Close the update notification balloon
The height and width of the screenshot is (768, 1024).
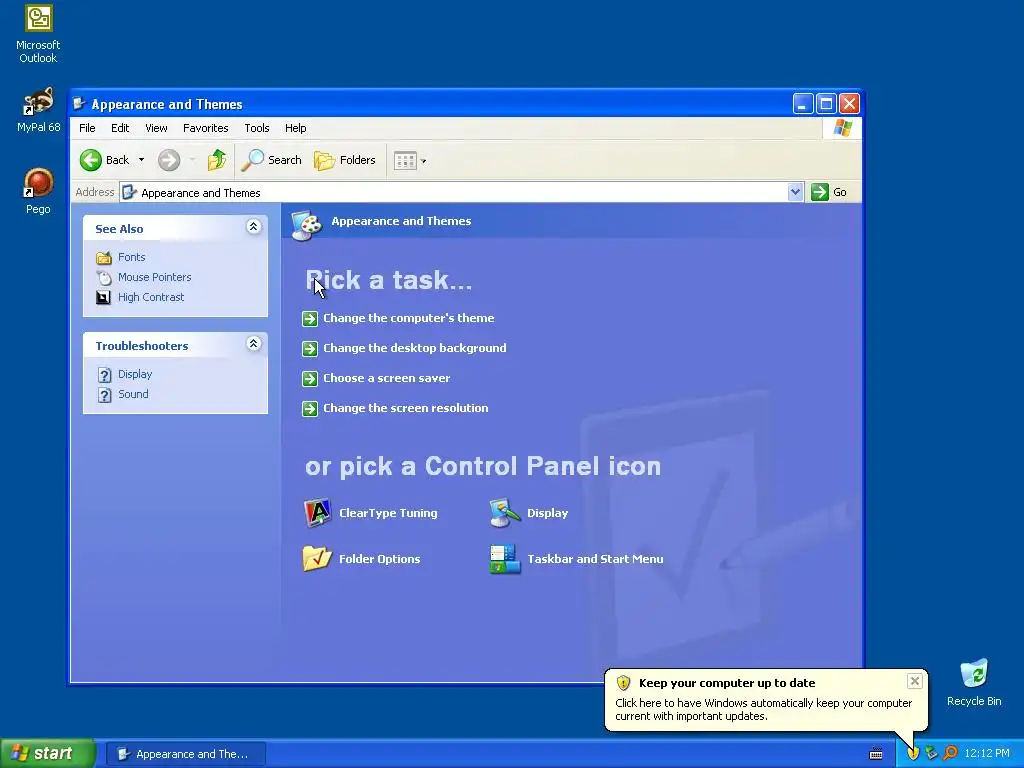914,681
